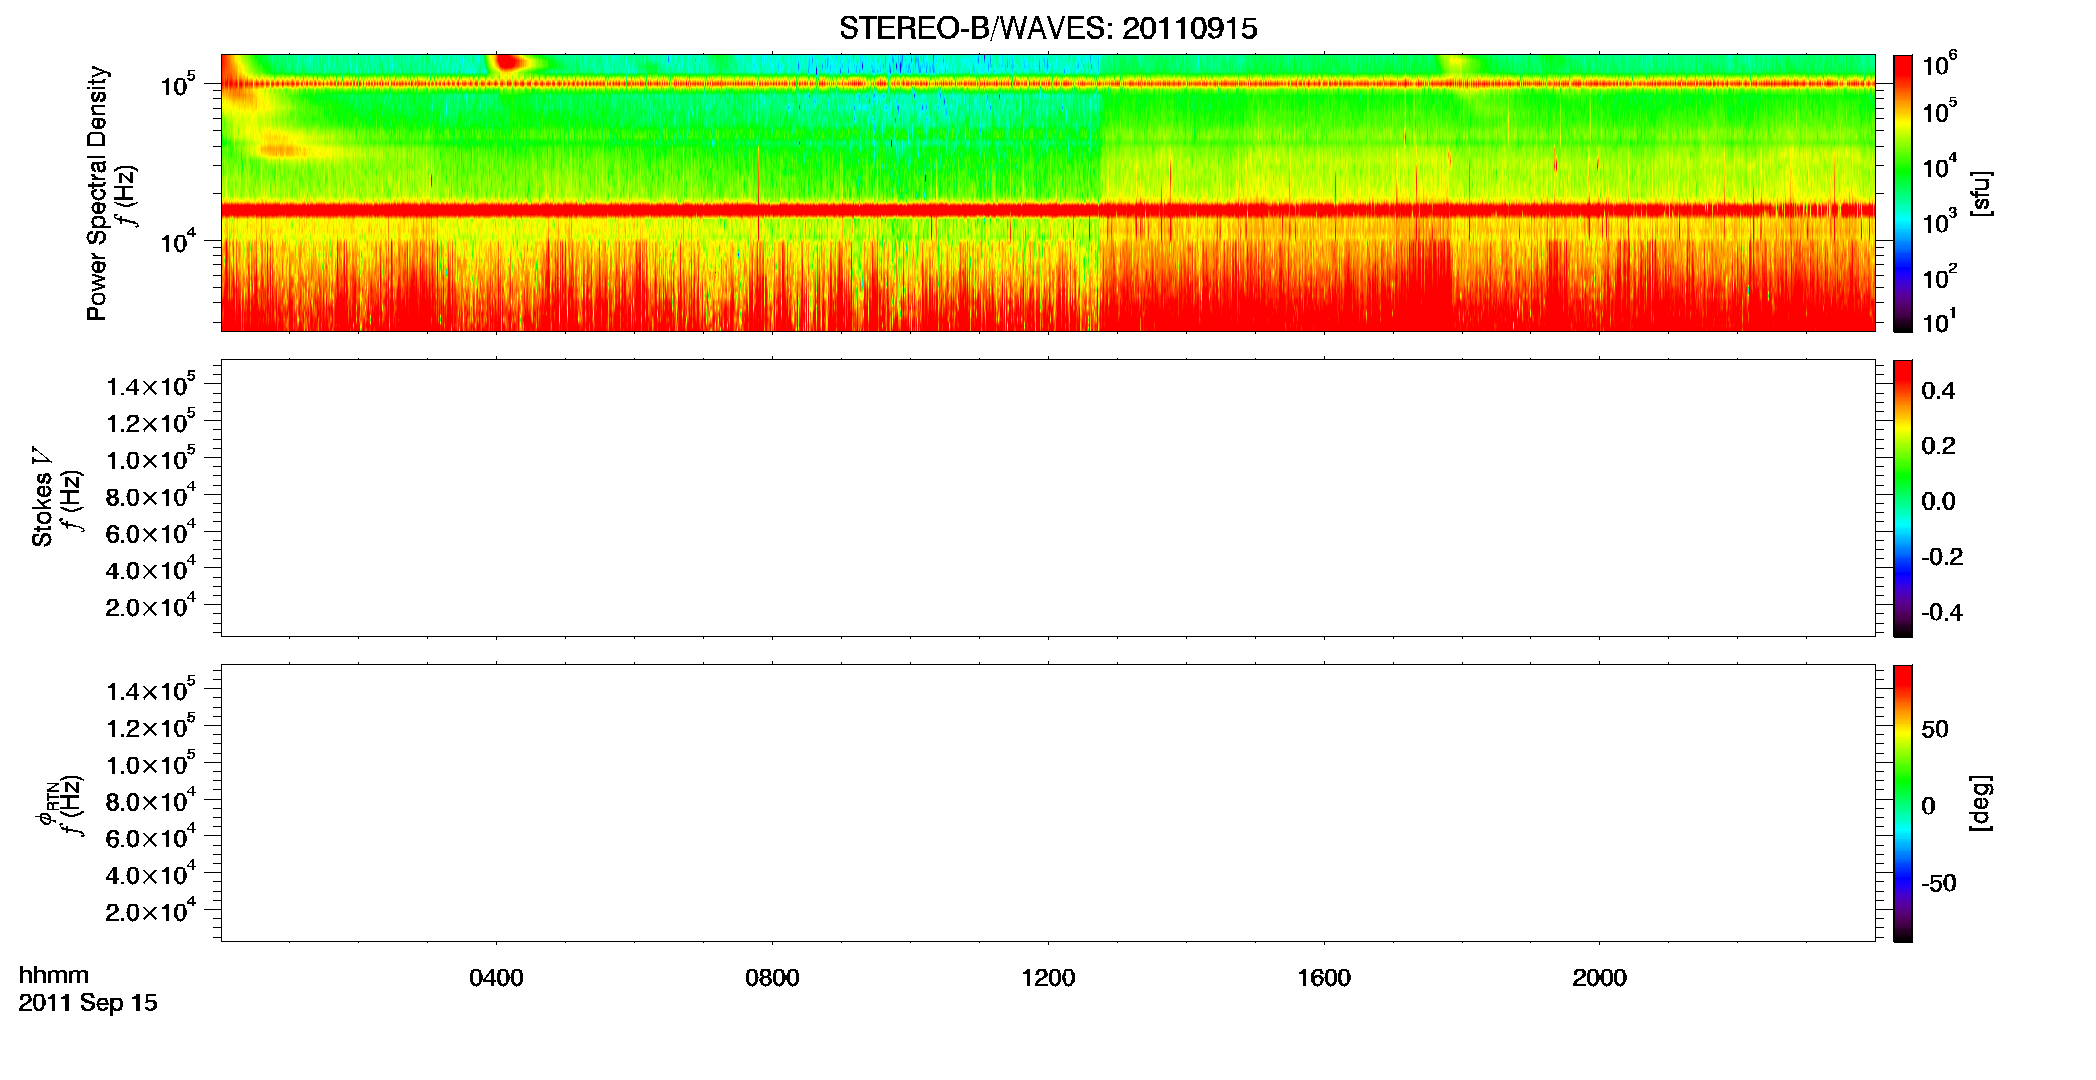Click the [deg] unit label
Screen dimensions: 2096x1080
[x=1980, y=803]
